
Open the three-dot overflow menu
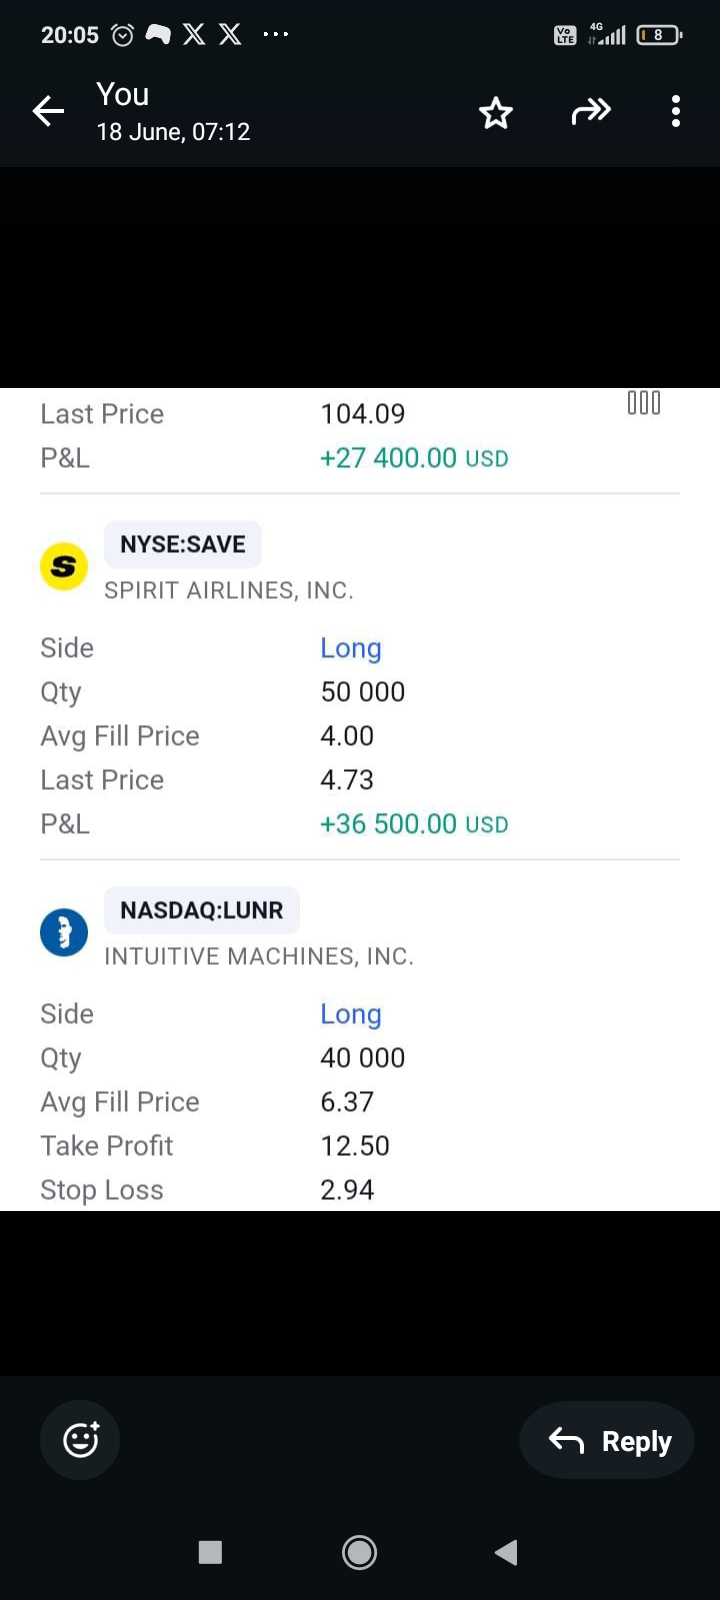[x=676, y=111]
